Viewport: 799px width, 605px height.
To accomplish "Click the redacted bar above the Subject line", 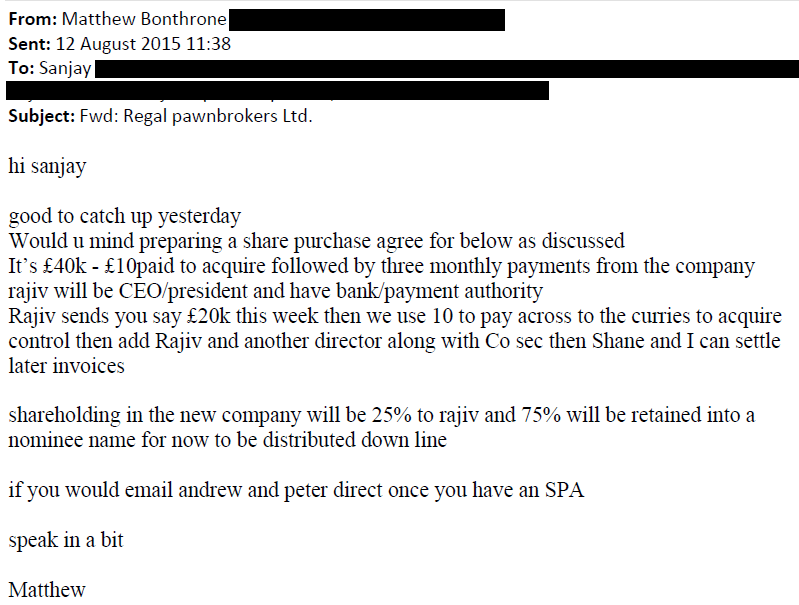I will click(x=277, y=91).
